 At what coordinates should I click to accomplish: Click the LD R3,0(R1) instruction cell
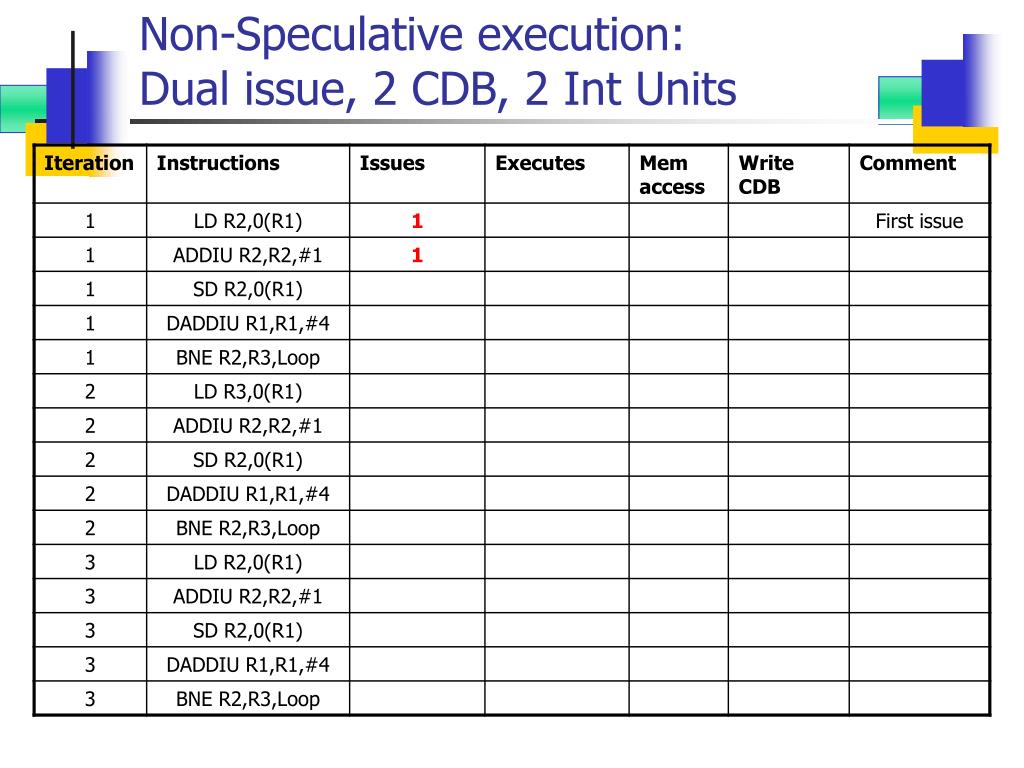[x=248, y=392]
